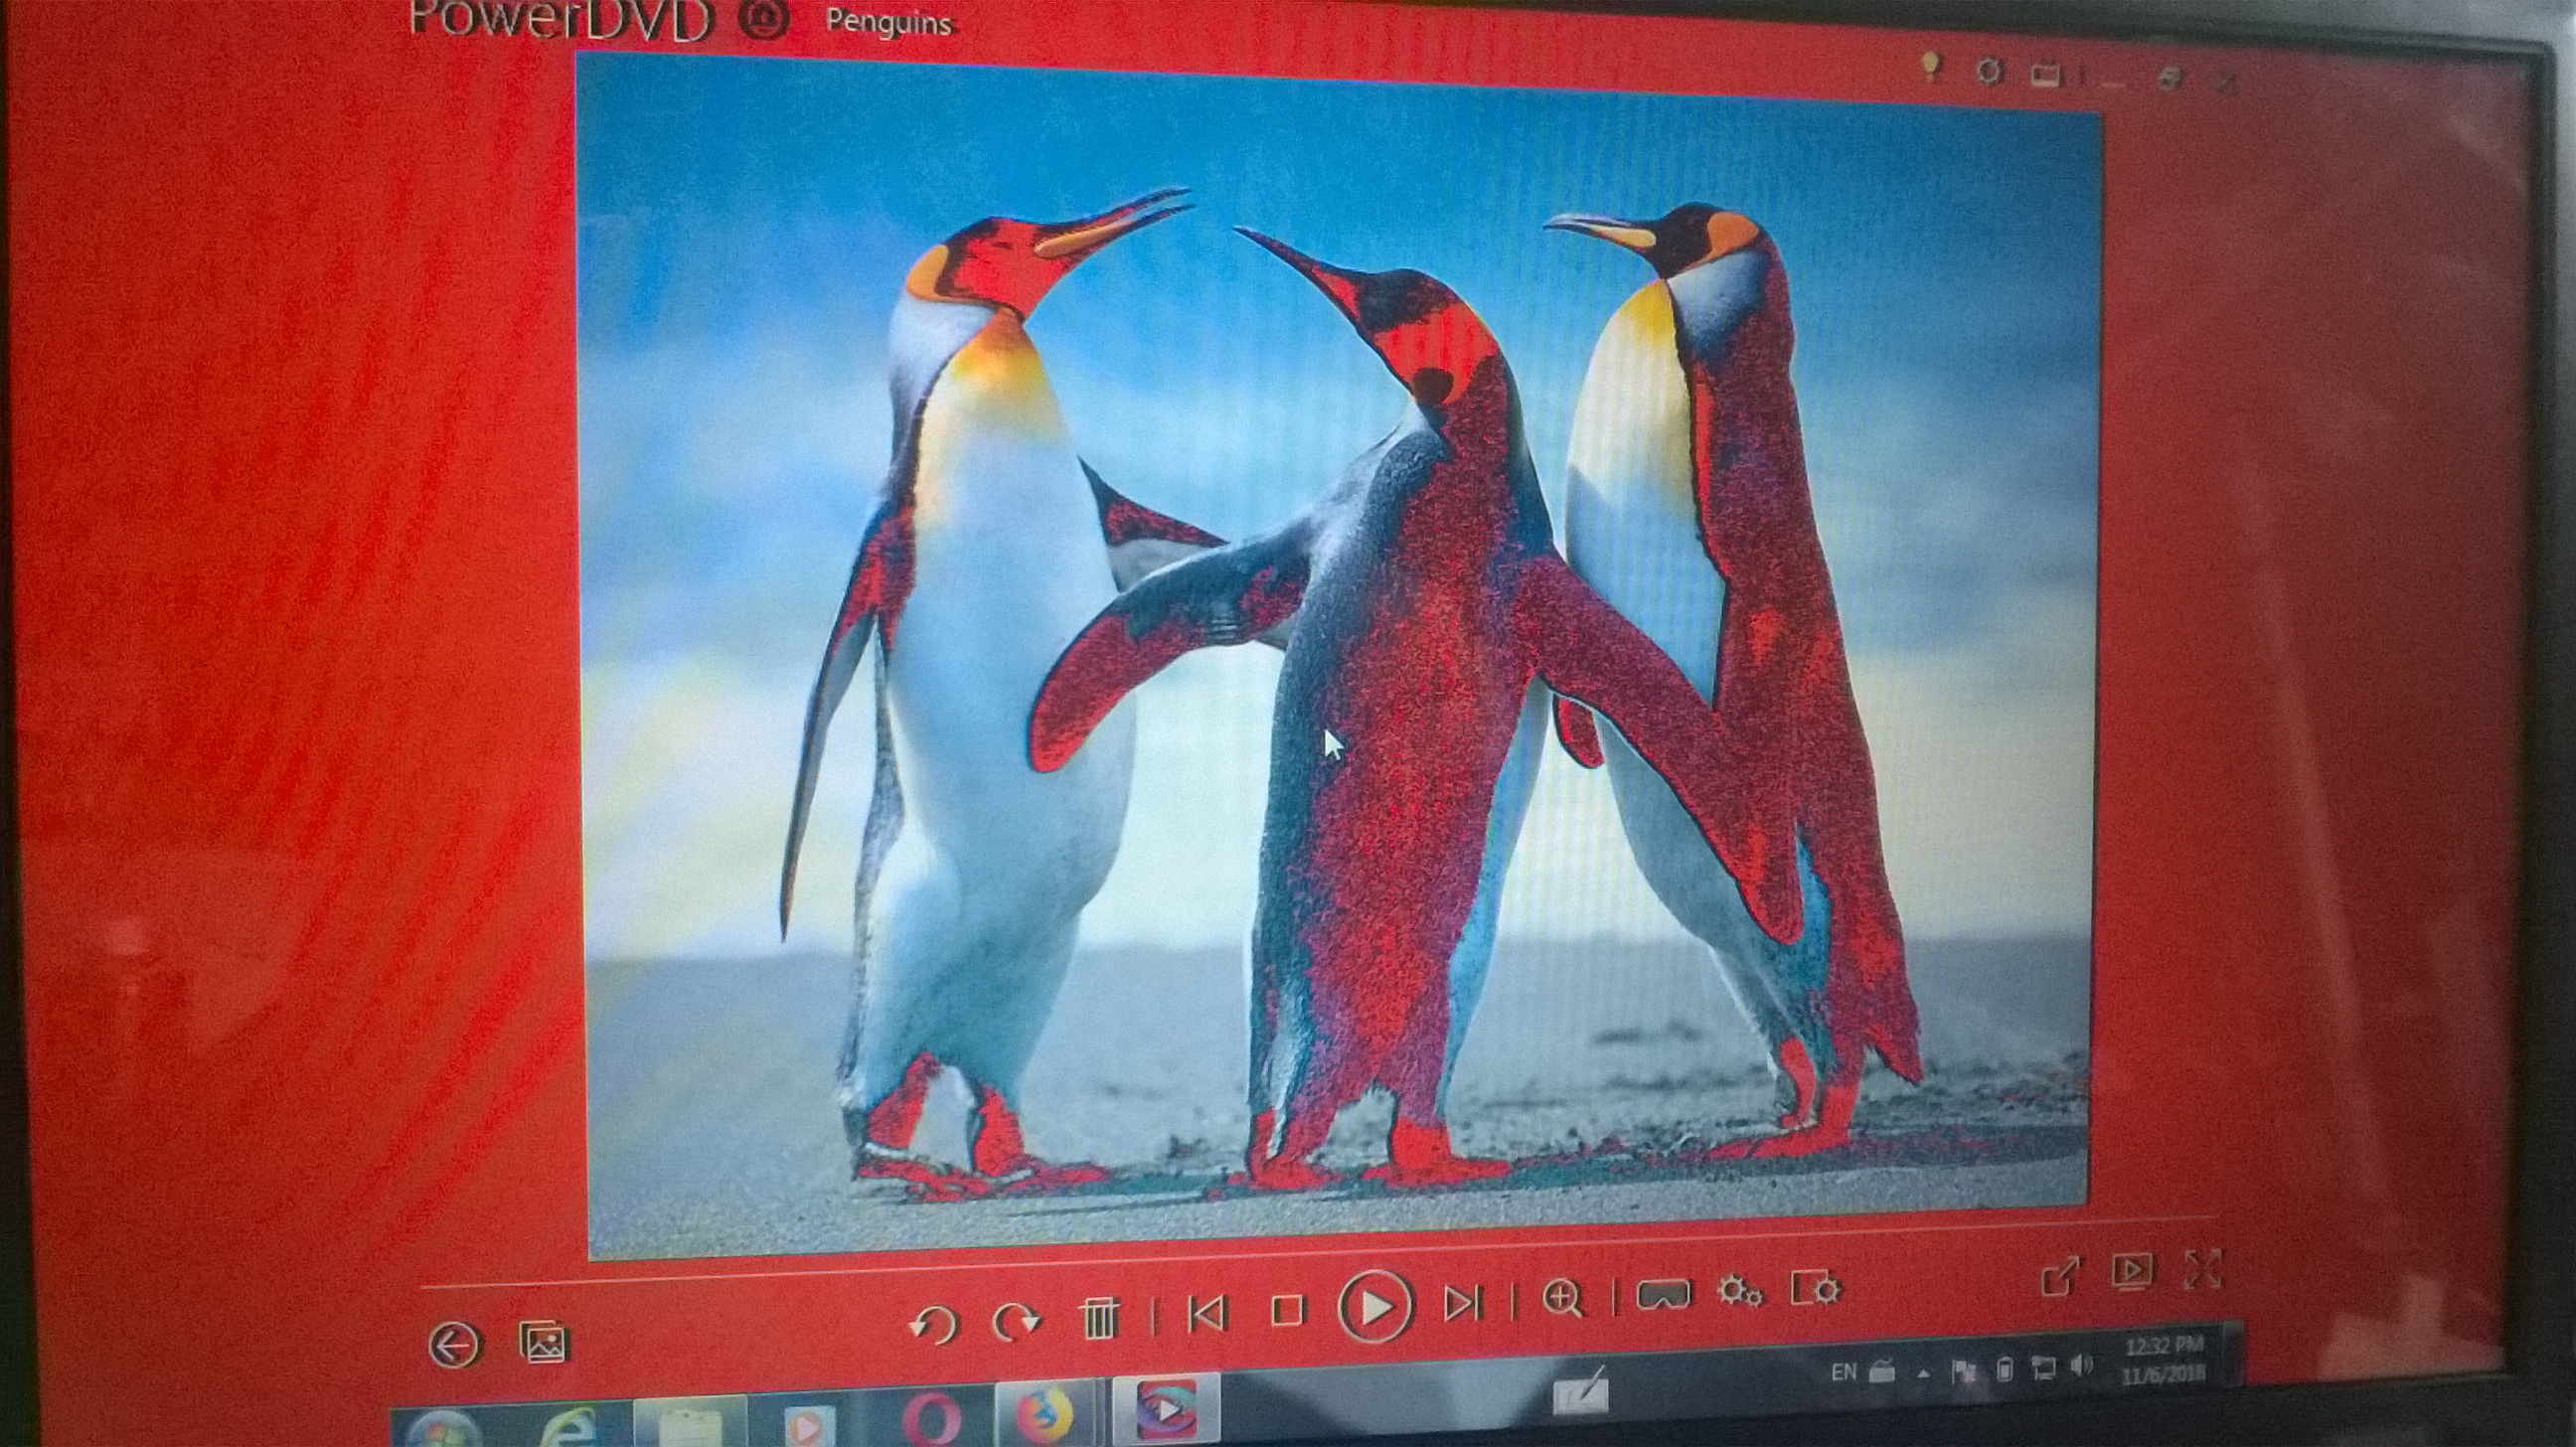Click the volume speaker tray icon
Viewport: 2576px width, 1447px height.
tap(2081, 1366)
